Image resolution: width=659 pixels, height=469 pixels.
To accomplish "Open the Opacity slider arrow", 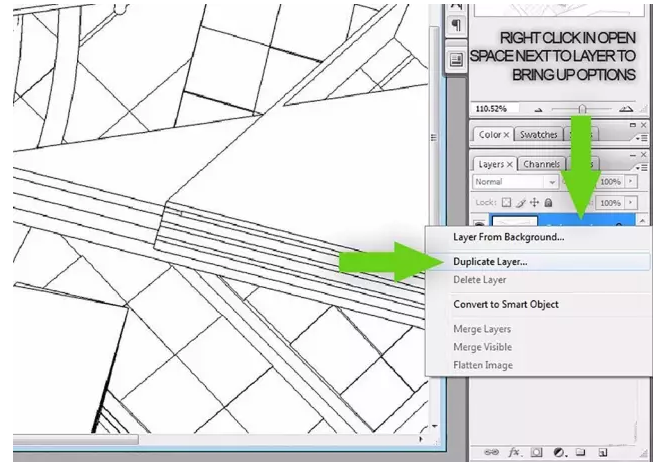I will (x=630, y=182).
